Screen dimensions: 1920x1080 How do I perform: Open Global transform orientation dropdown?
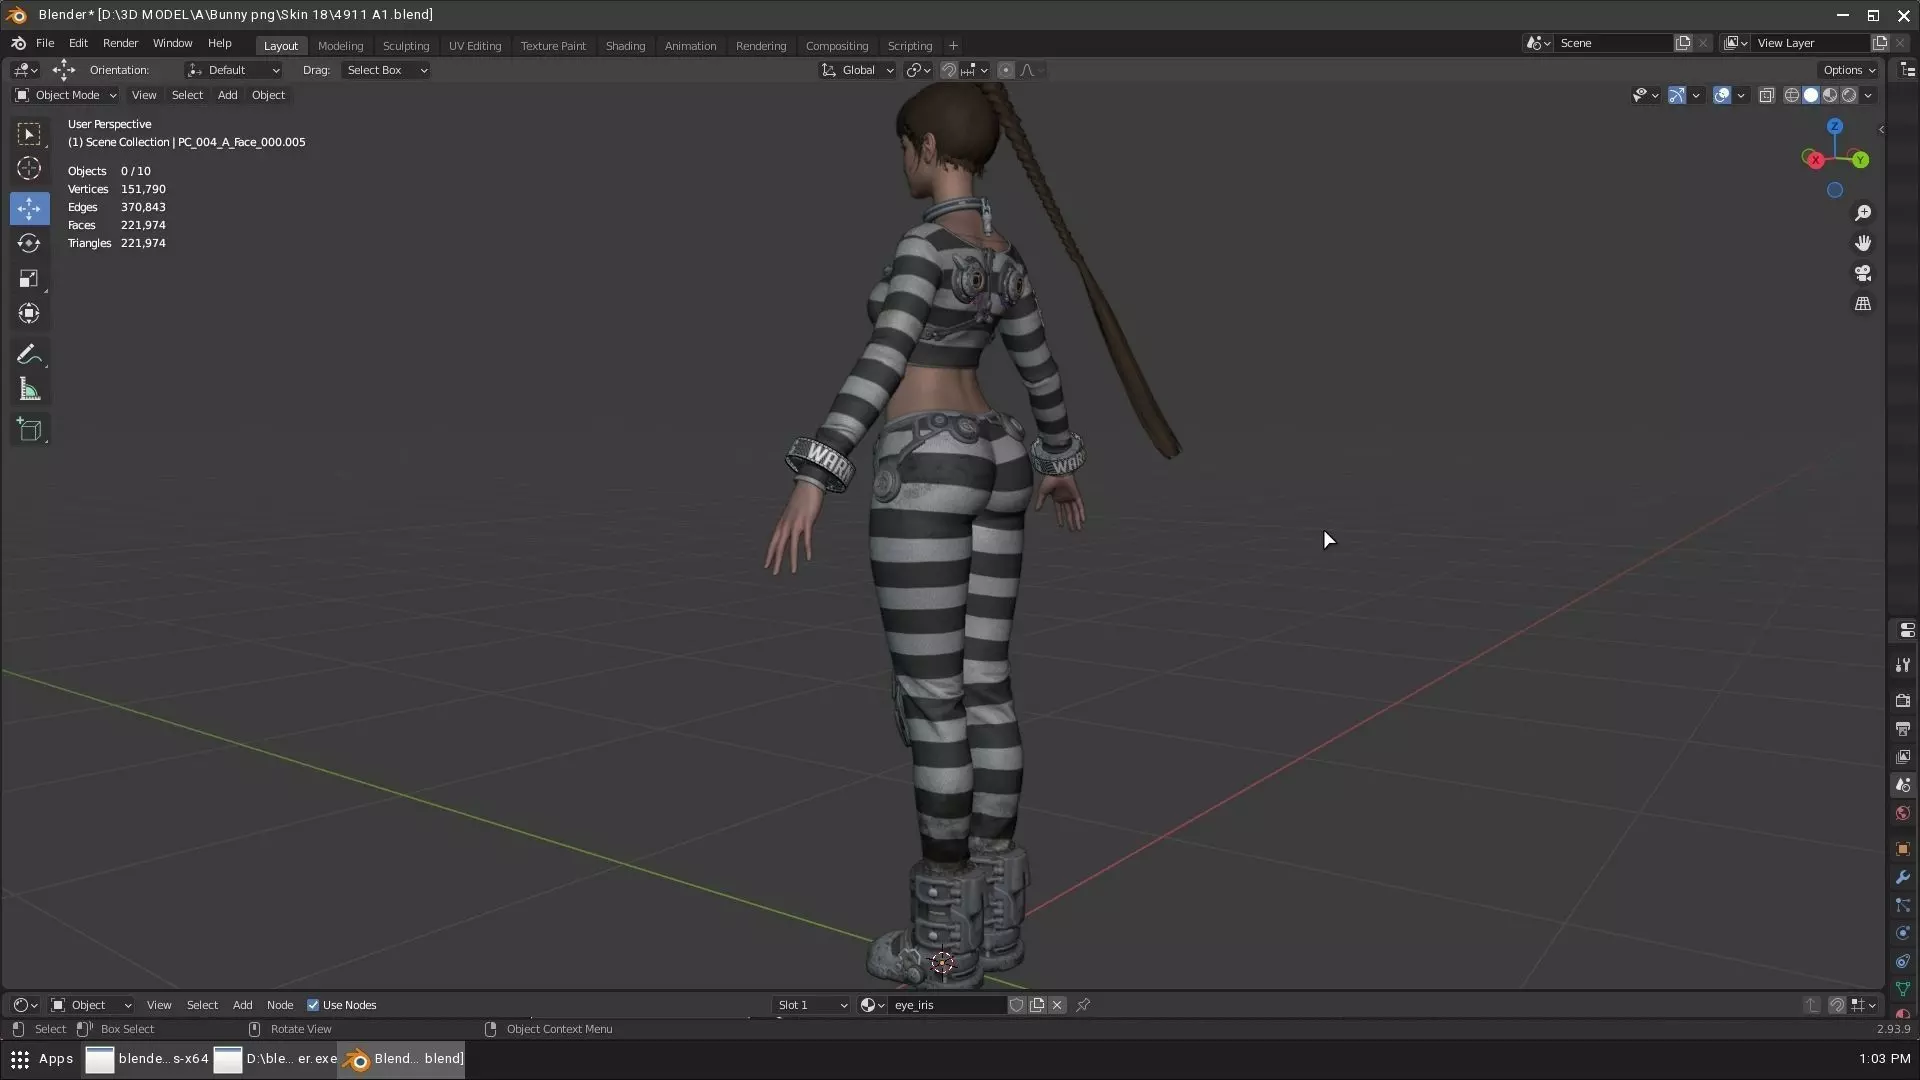pyautogui.click(x=858, y=70)
